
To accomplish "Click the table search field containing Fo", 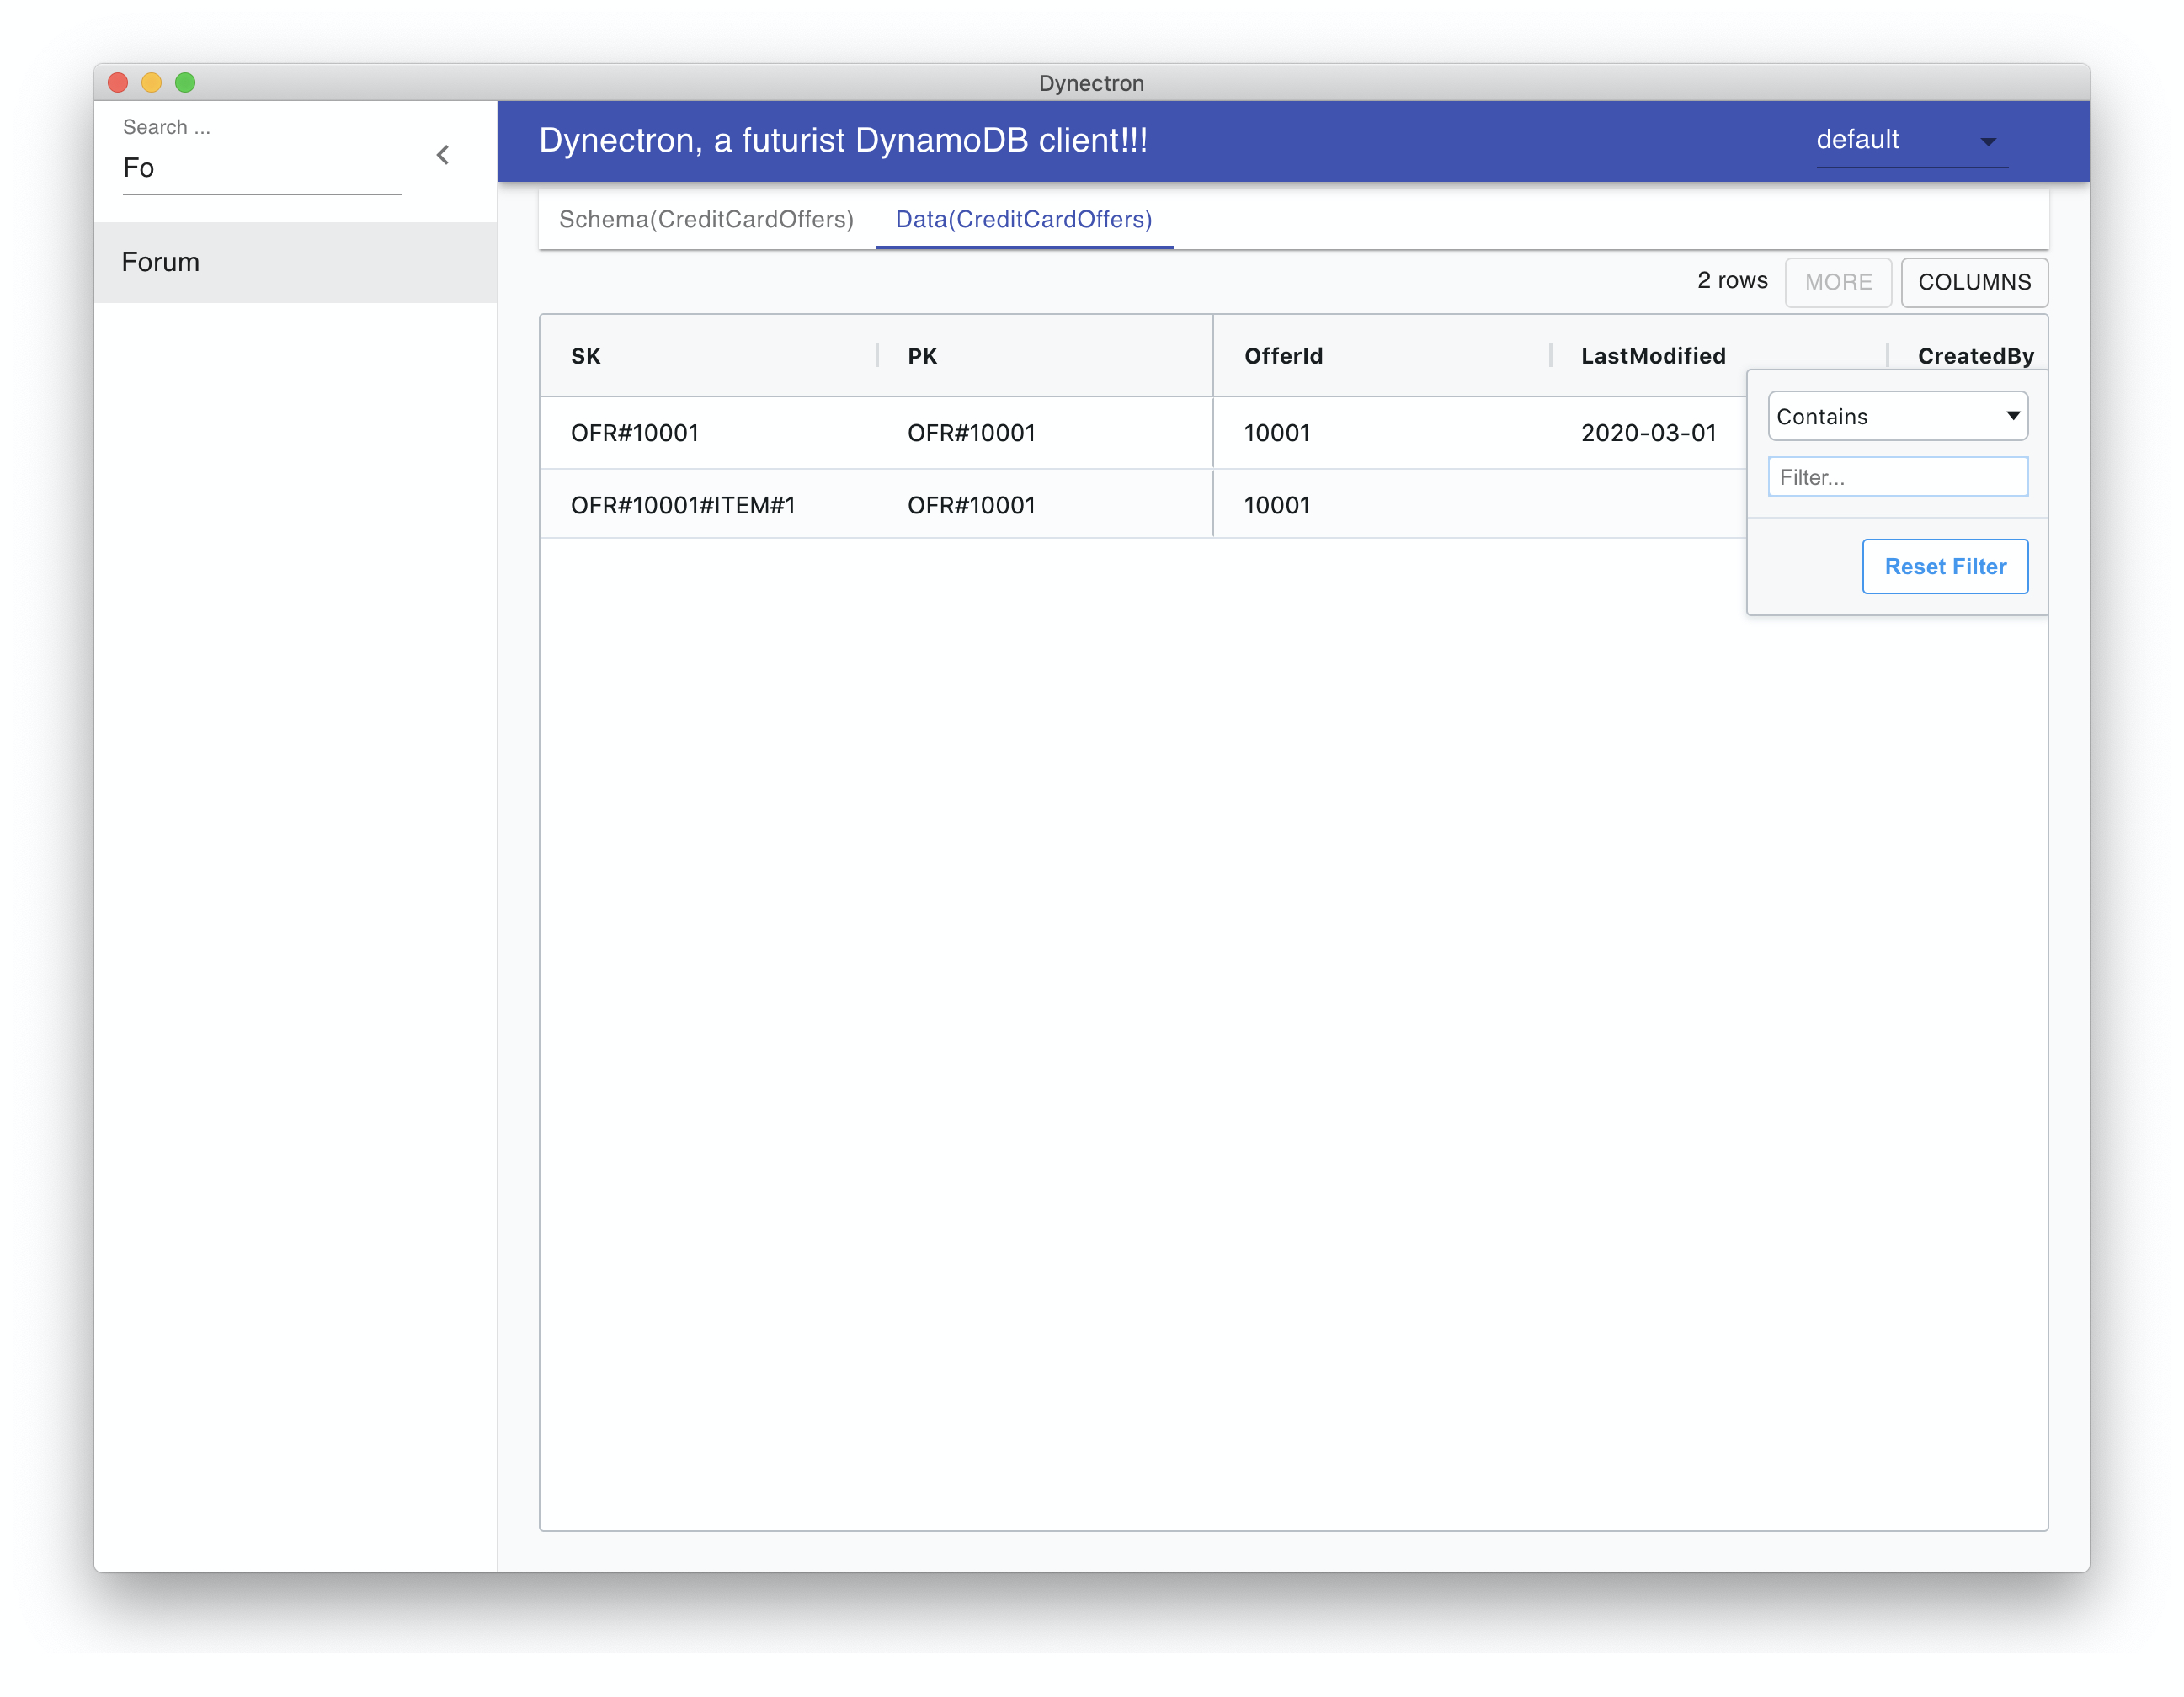I will point(261,168).
